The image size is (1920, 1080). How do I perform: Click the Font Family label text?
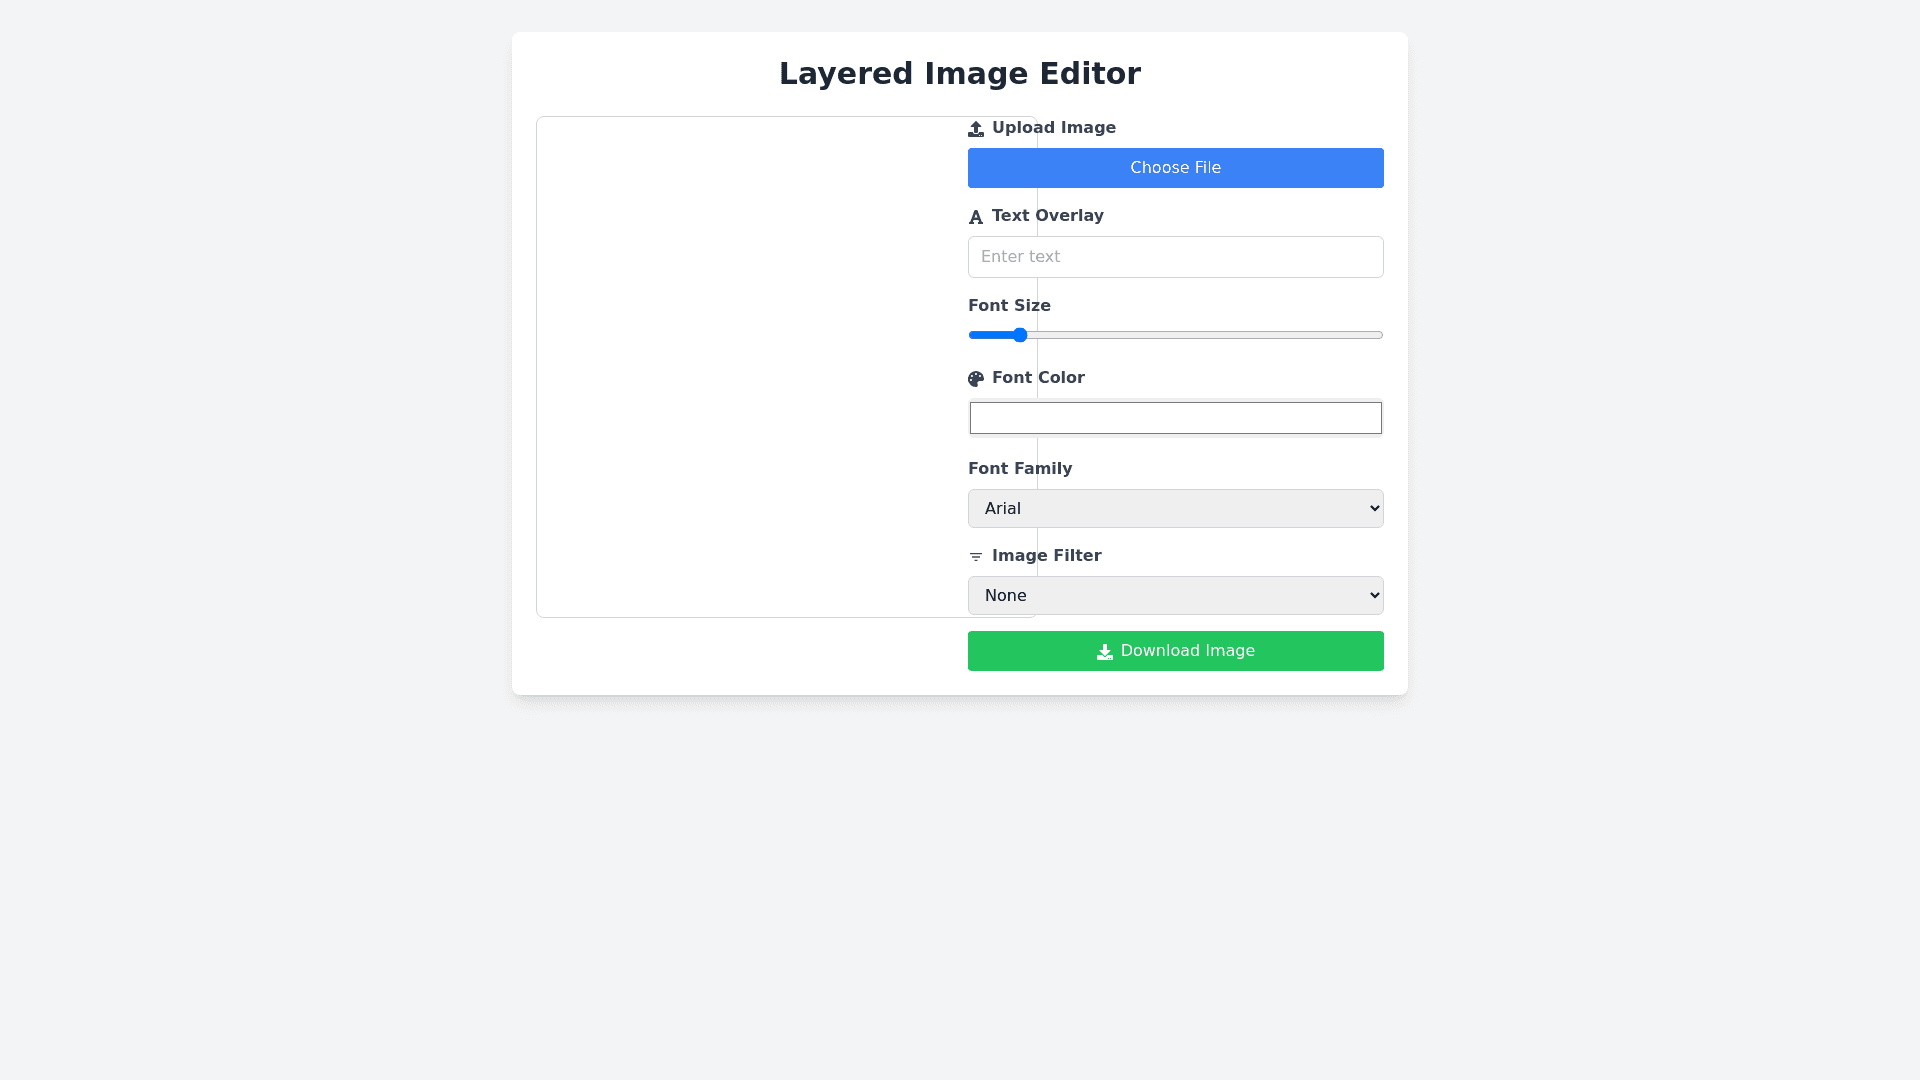(1019, 469)
